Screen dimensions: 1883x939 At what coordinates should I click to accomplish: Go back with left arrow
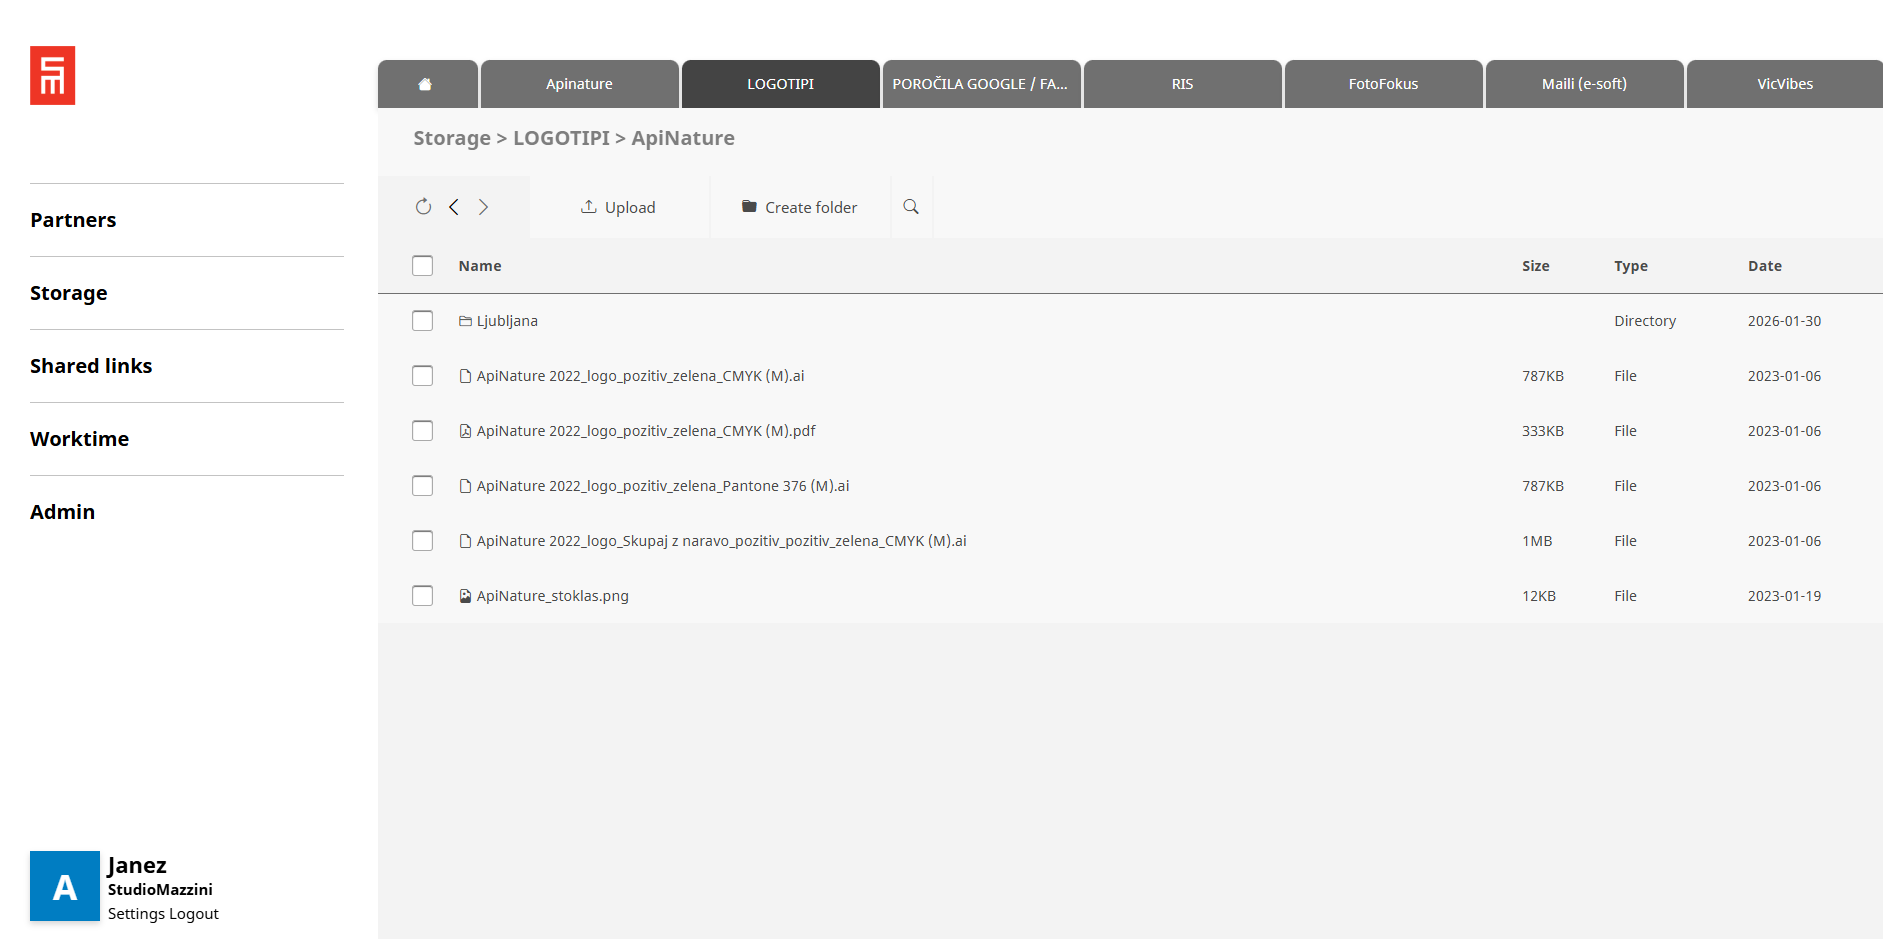(x=454, y=207)
